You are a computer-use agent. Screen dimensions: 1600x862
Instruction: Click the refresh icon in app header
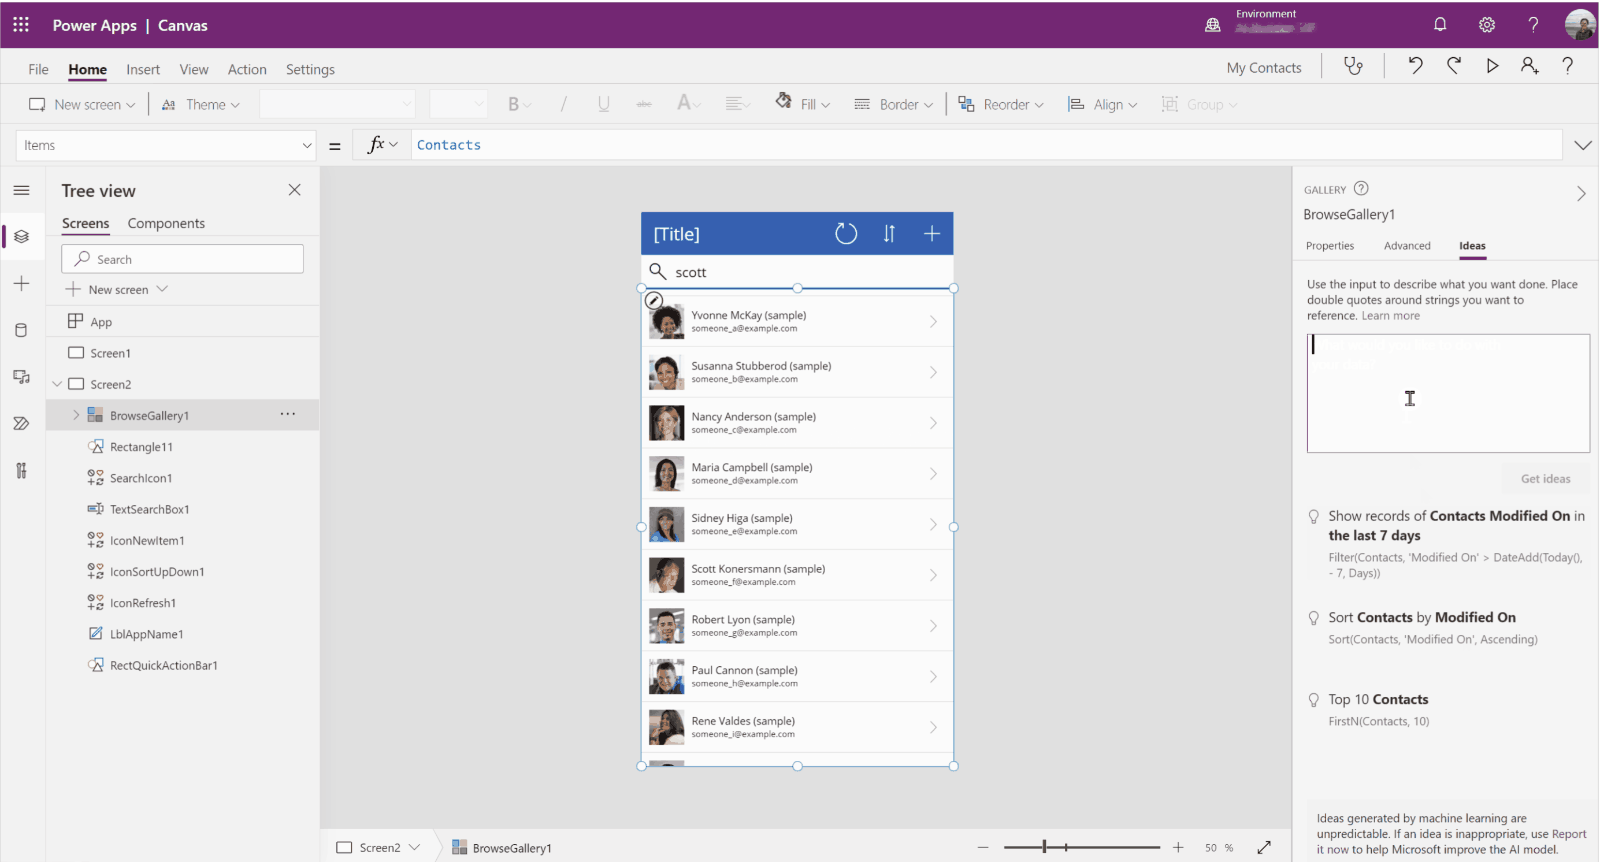846,234
